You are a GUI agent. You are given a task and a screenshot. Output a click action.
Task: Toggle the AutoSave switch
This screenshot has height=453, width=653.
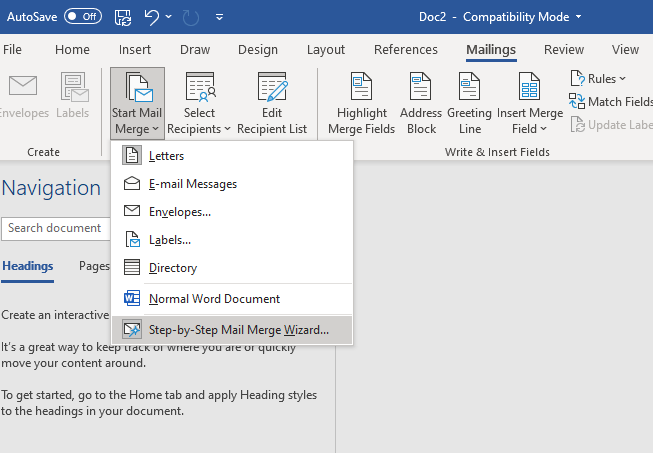point(83,17)
